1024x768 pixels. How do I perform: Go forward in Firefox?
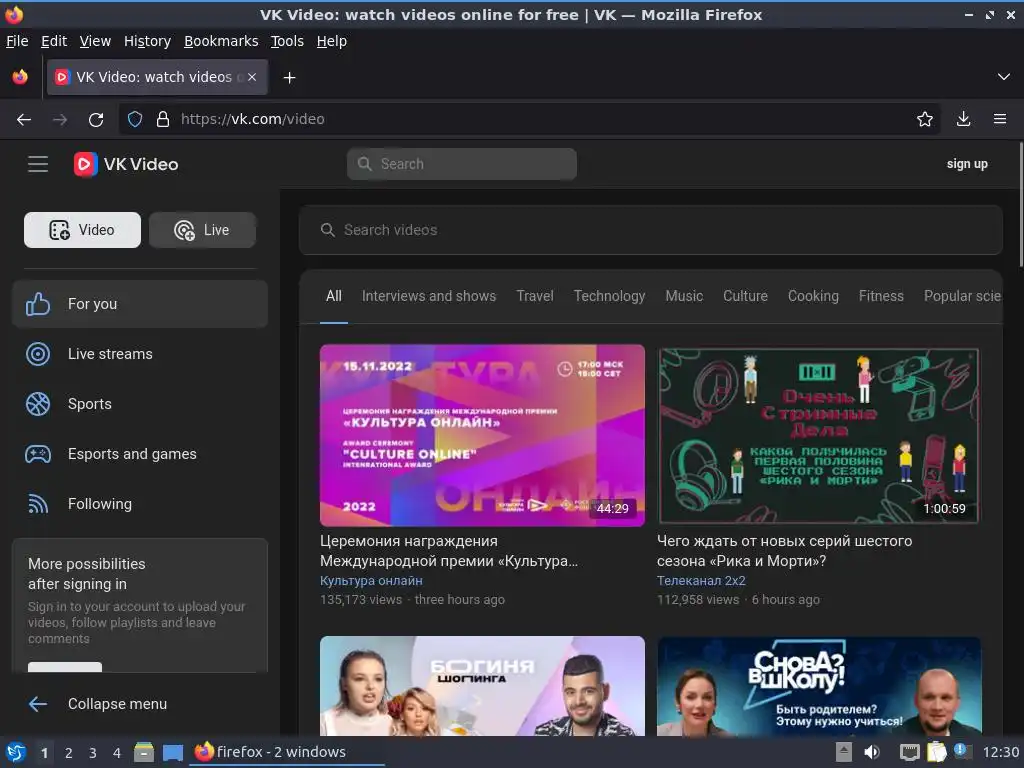60,119
